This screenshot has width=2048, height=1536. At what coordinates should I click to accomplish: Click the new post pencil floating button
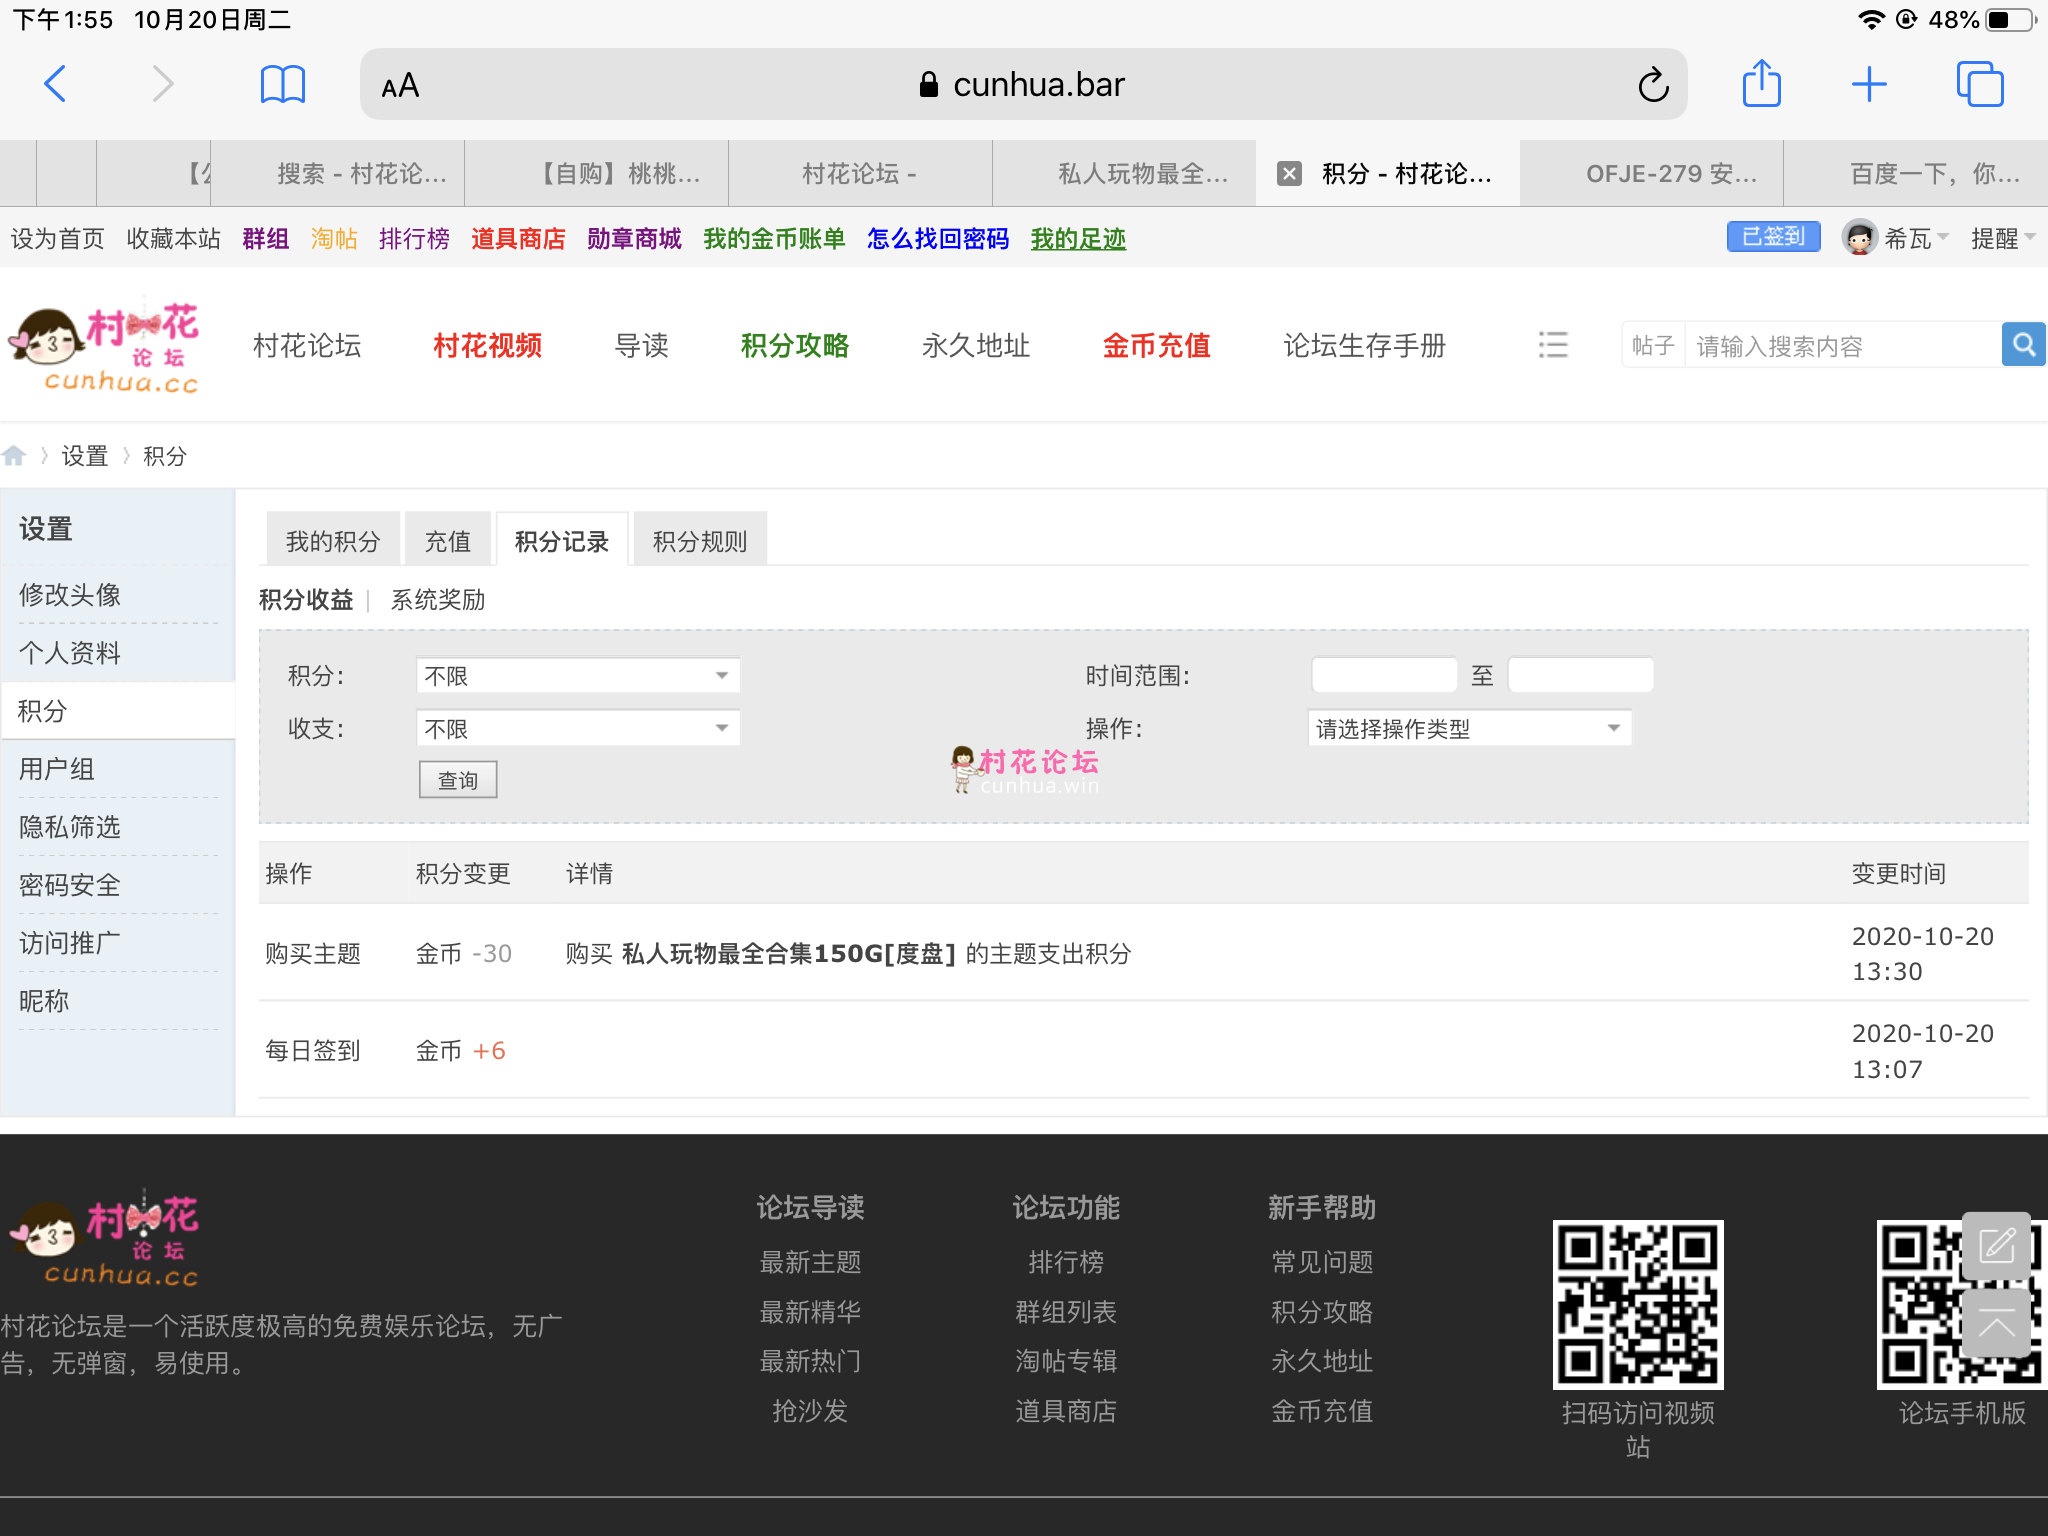click(x=1997, y=1245)
